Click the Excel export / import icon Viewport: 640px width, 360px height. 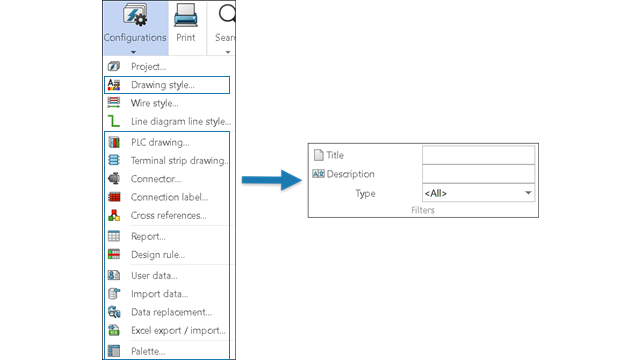114,330
